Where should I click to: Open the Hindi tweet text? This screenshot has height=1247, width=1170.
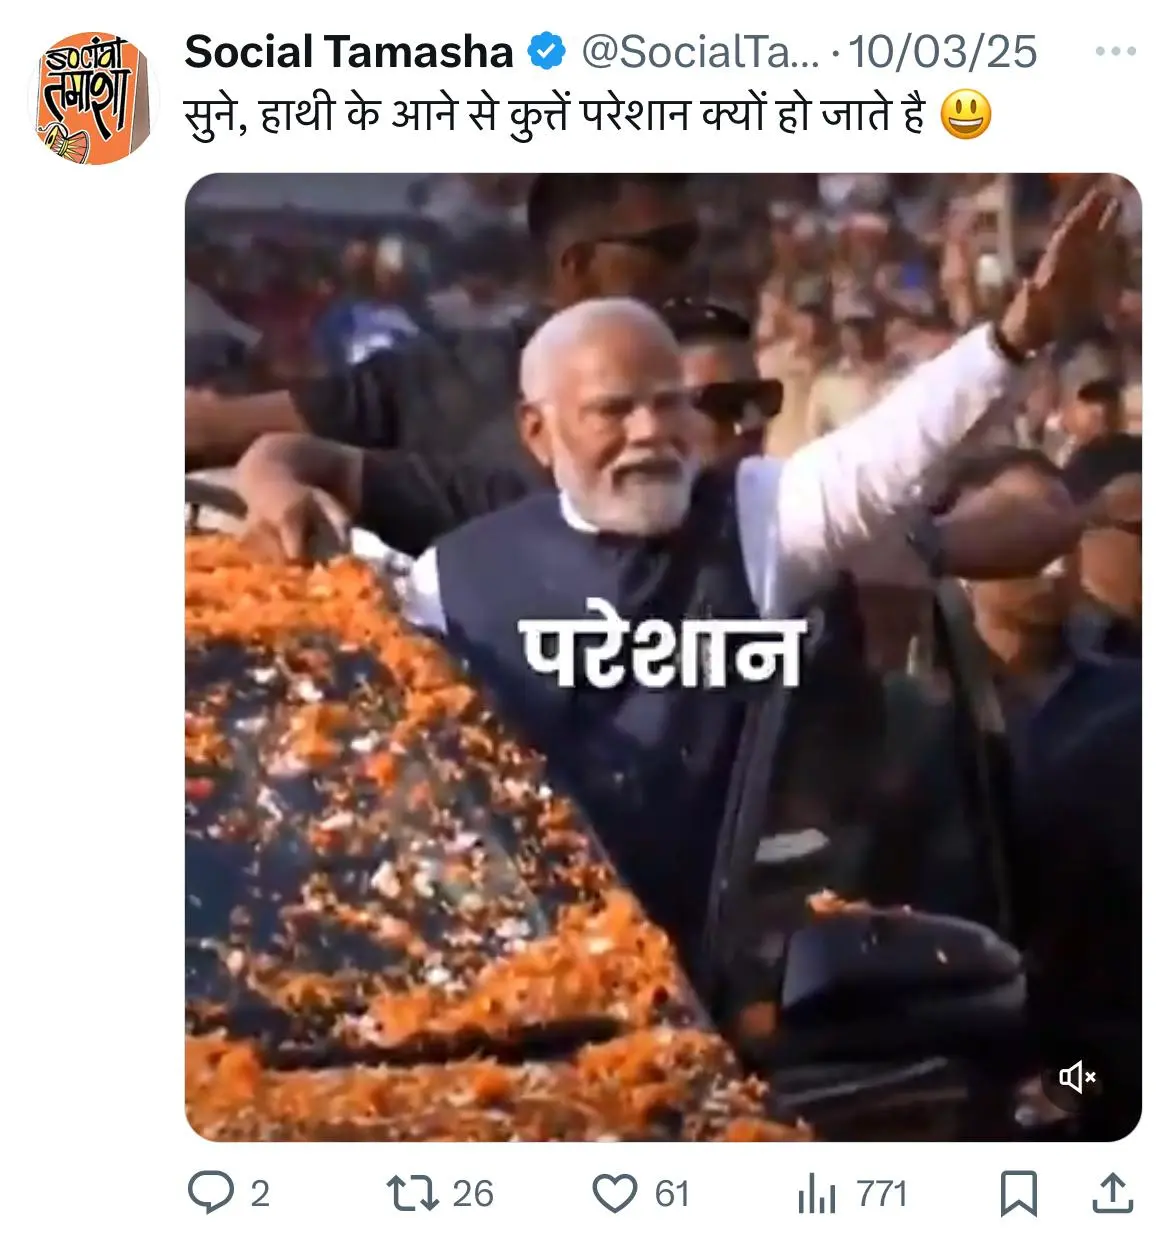click(x=555, y=115)
